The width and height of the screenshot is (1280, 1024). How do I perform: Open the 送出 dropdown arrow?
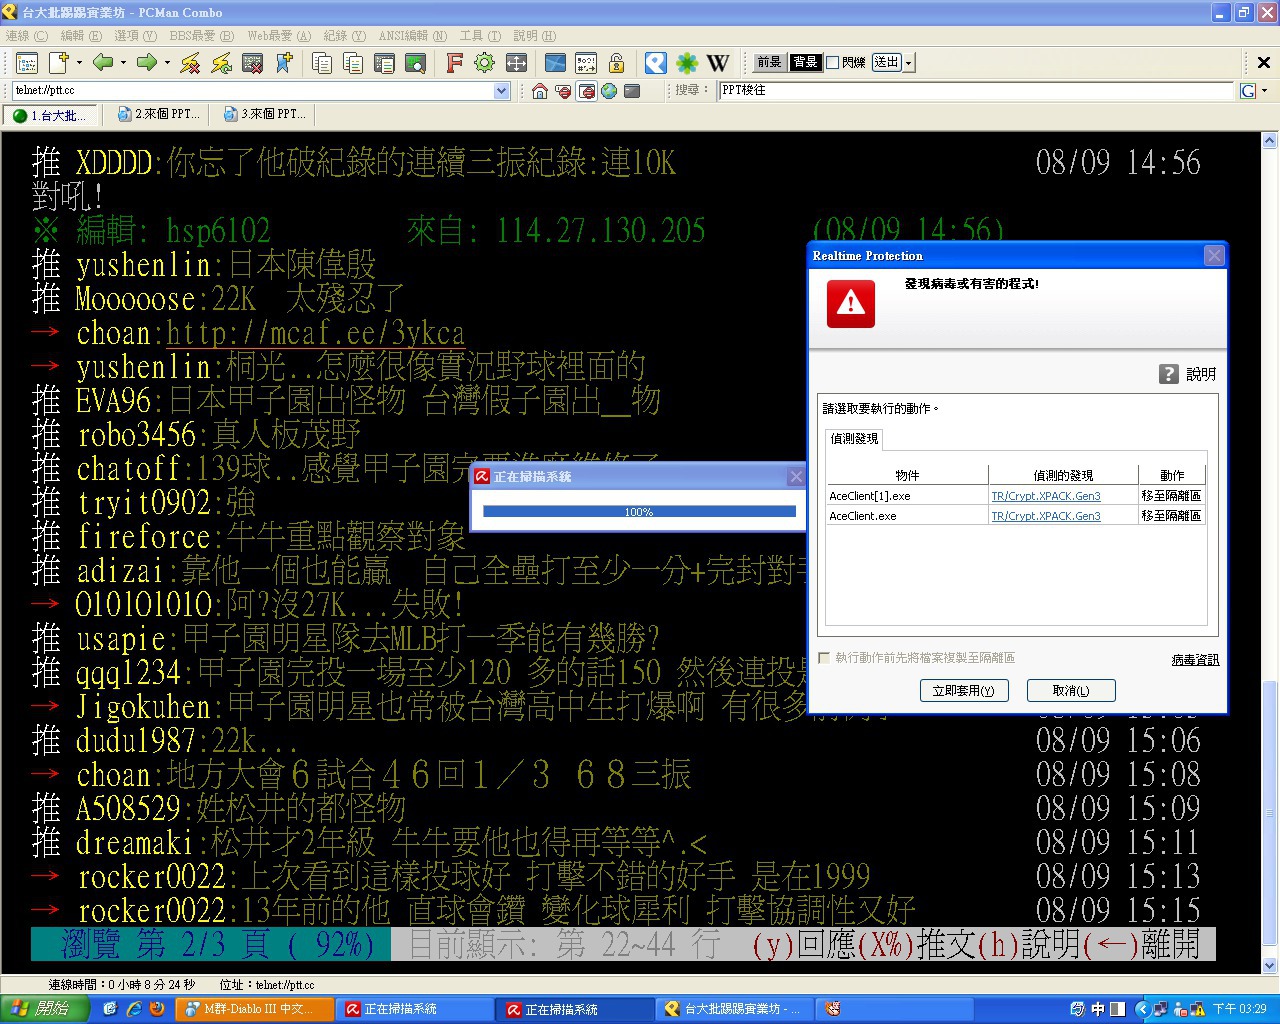[908, 63]
